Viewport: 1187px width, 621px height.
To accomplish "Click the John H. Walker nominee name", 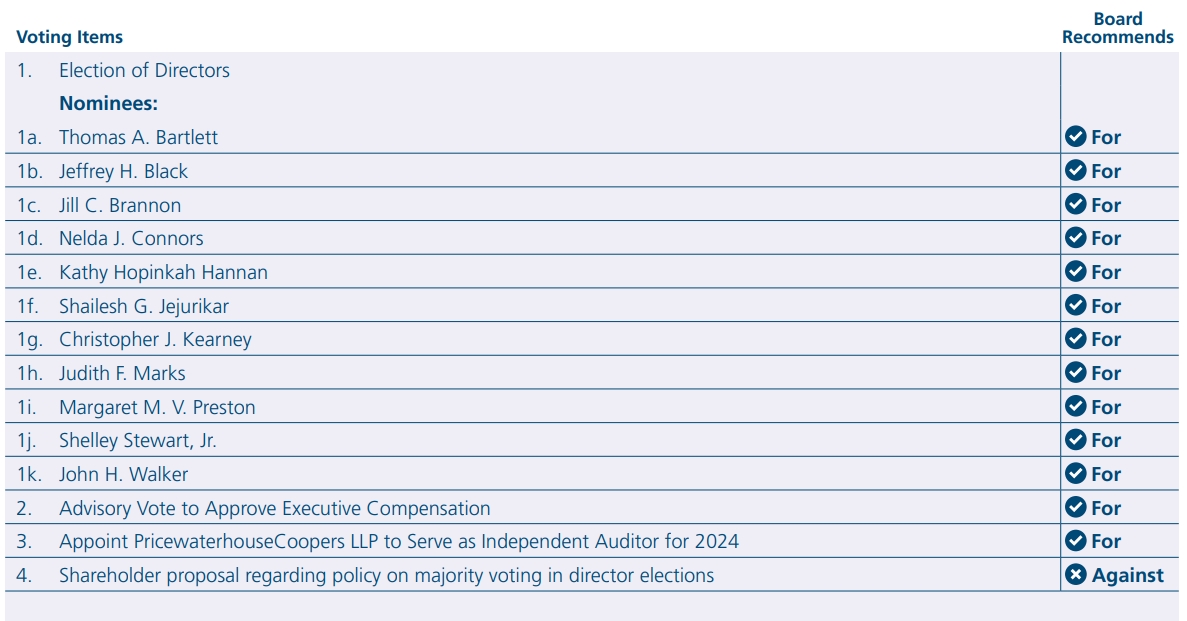I will [123, 474].
